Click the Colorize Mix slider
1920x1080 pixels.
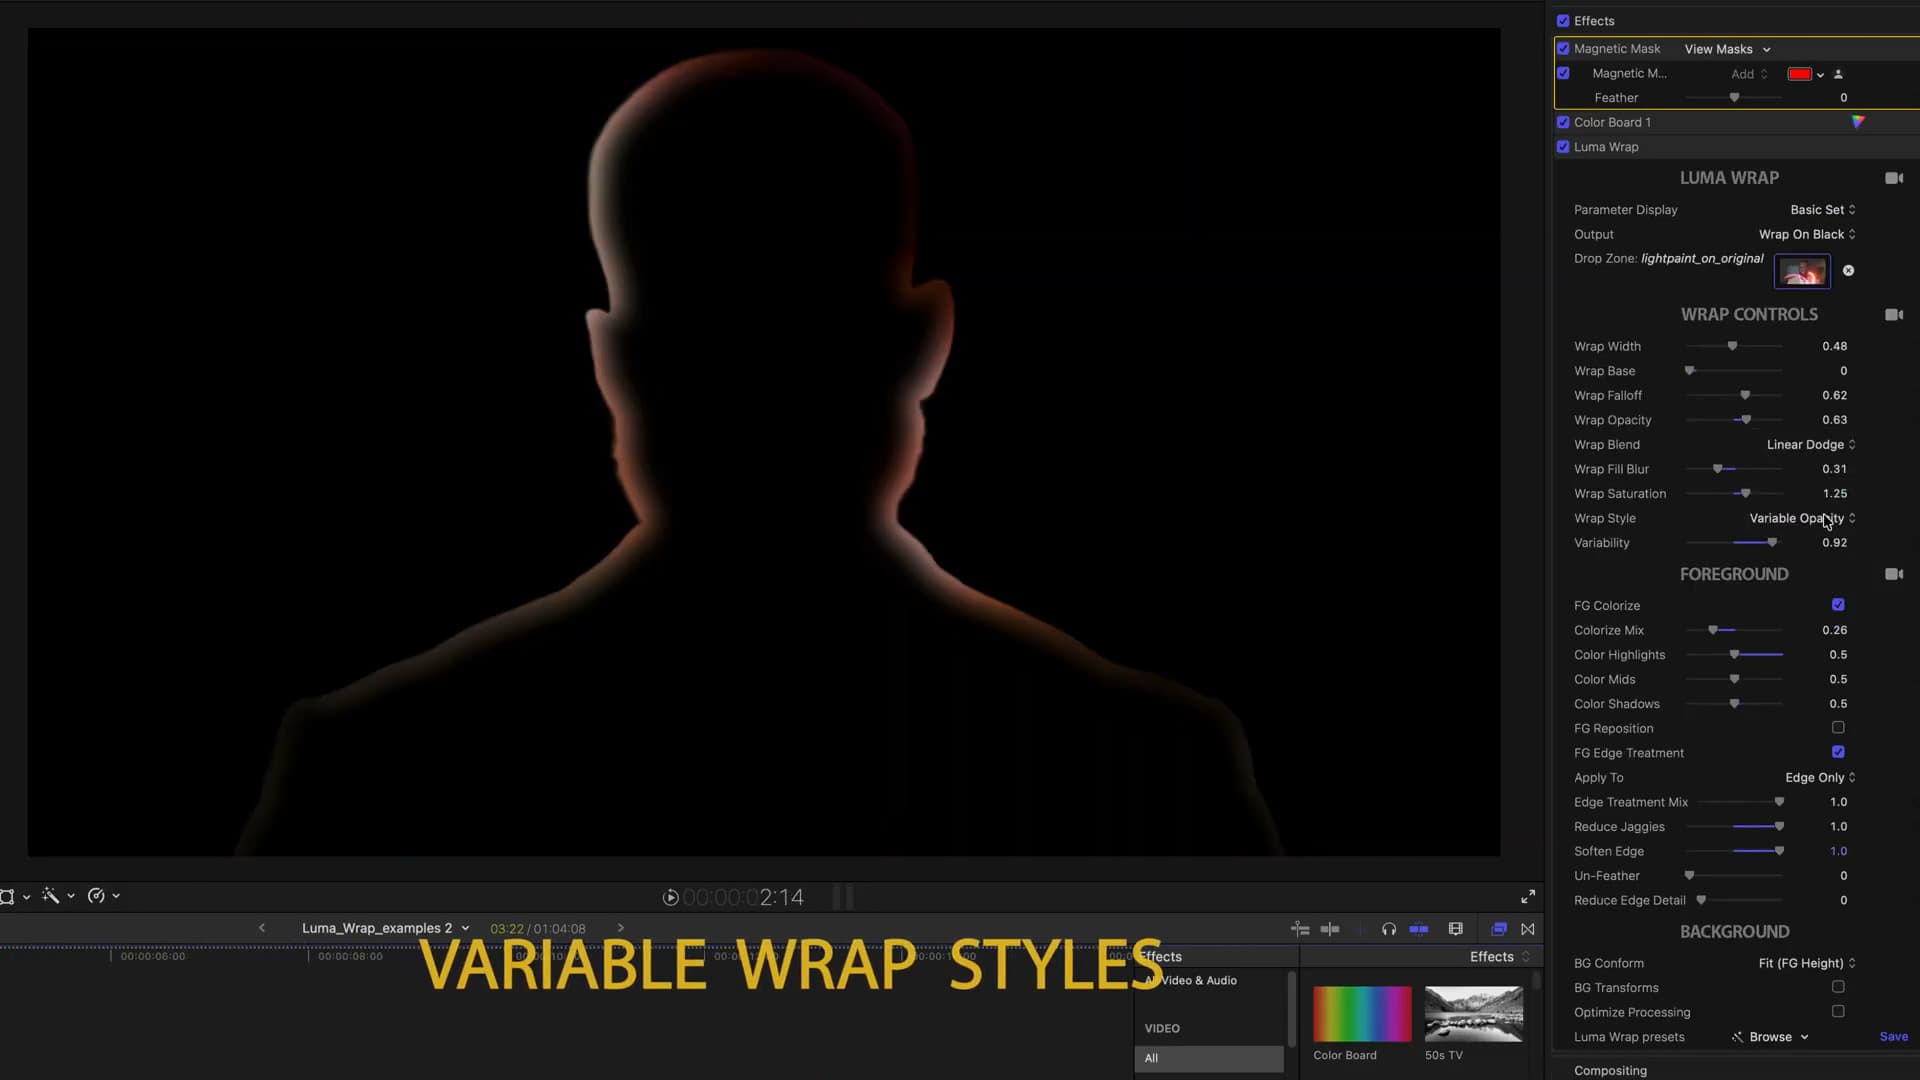(x=1734, y=630)
